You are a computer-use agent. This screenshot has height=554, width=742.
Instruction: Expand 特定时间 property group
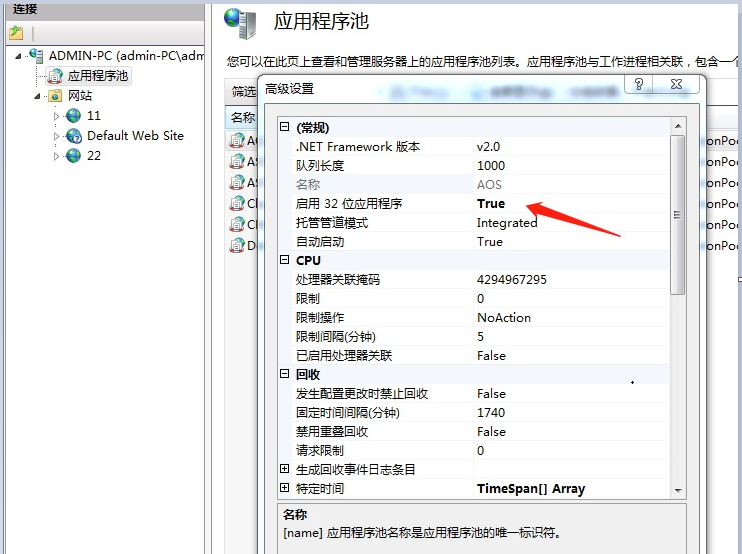(284, 488)
